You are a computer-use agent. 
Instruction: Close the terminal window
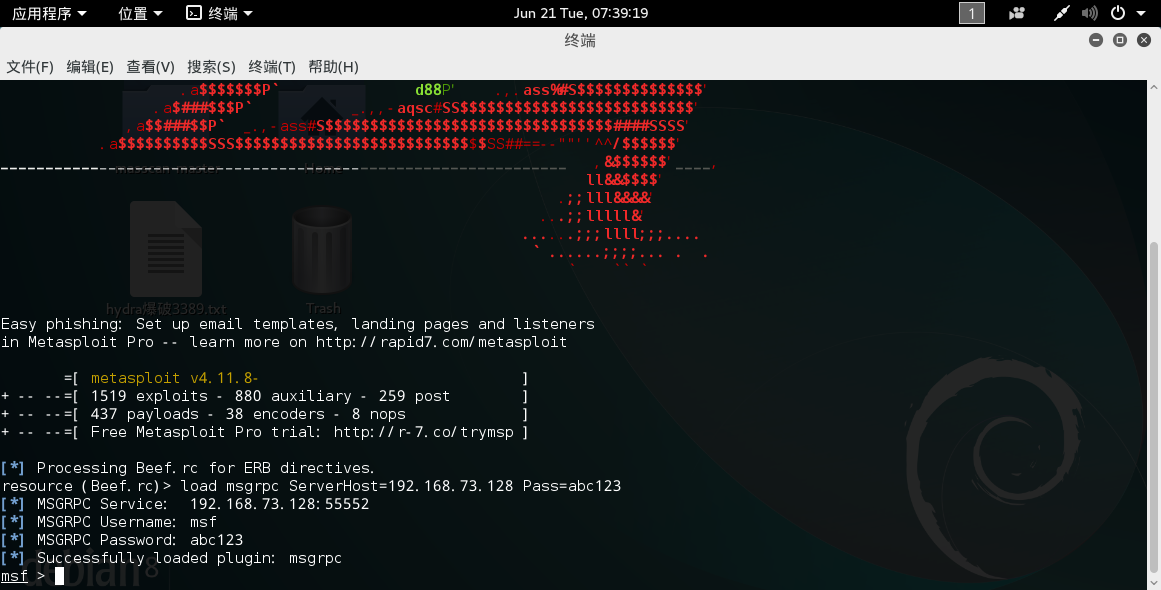[1144, 40]
